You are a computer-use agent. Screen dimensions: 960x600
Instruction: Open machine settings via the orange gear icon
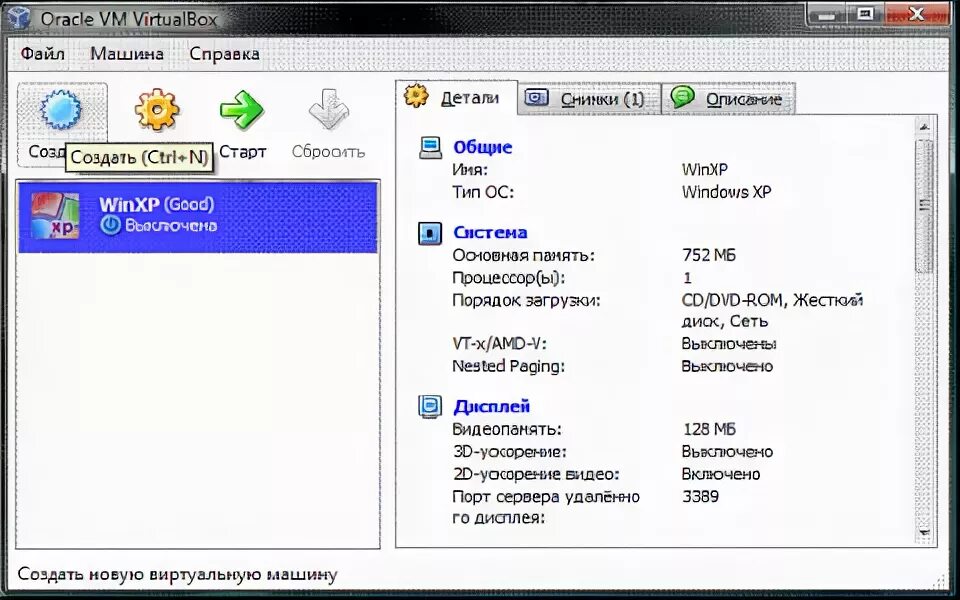tap(157, 110)
